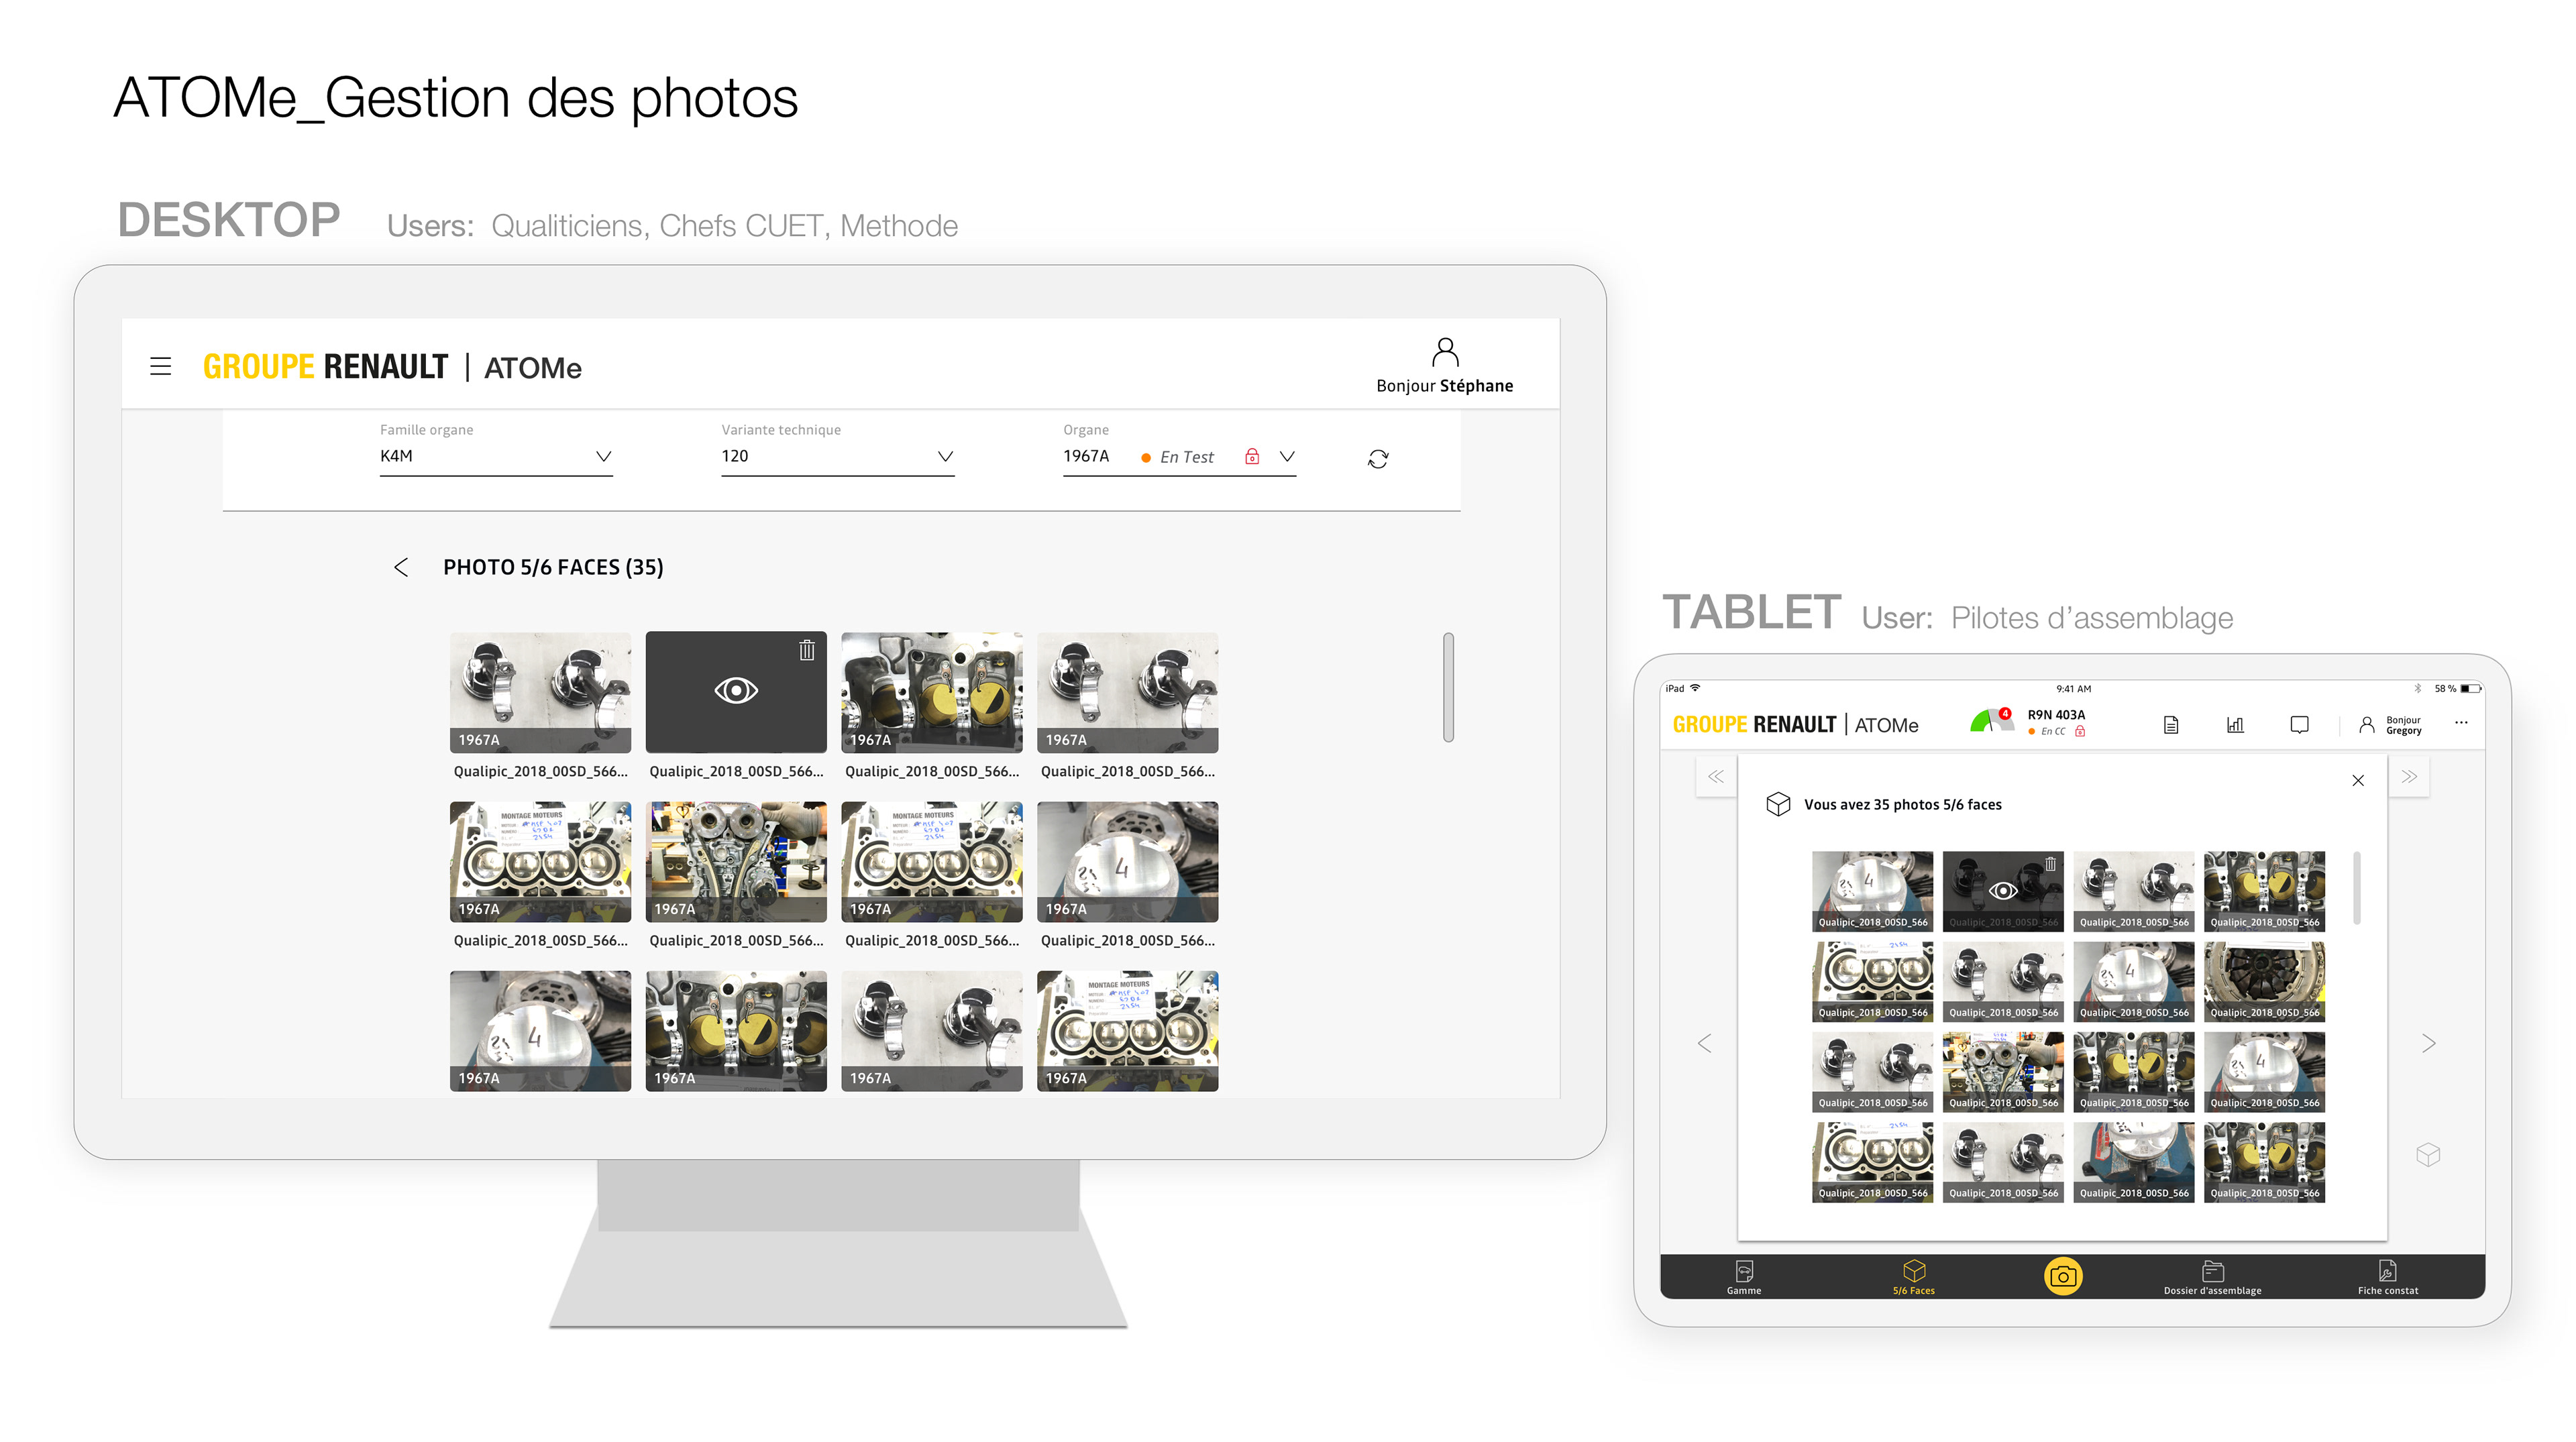Open the desktop hamburger menu

click(x=160, y=366)
